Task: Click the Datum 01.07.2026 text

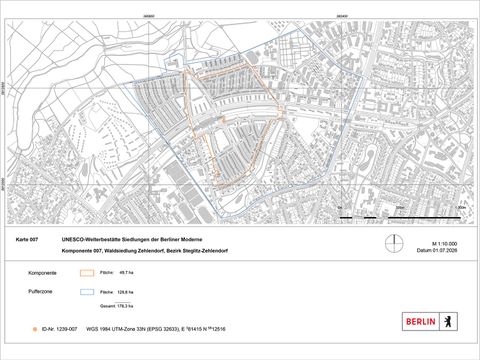Action: coord(437,250)
